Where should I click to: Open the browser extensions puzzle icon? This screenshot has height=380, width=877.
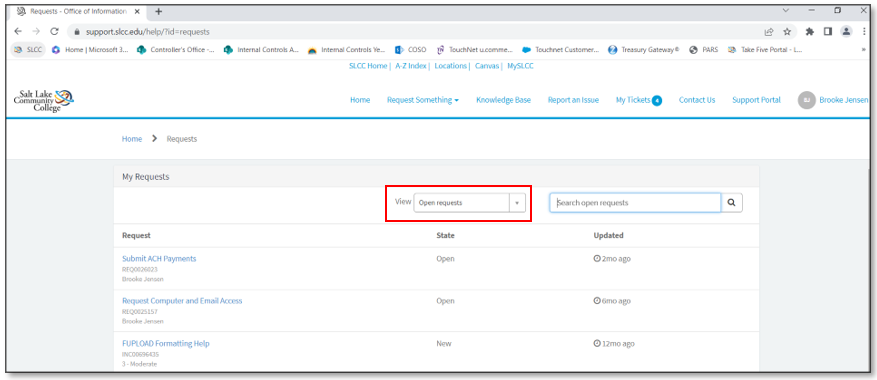tap(809, 32)
